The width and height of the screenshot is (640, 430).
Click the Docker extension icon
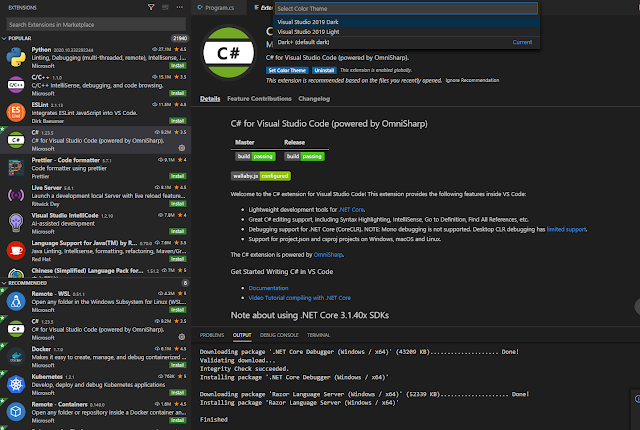[16, 357]
